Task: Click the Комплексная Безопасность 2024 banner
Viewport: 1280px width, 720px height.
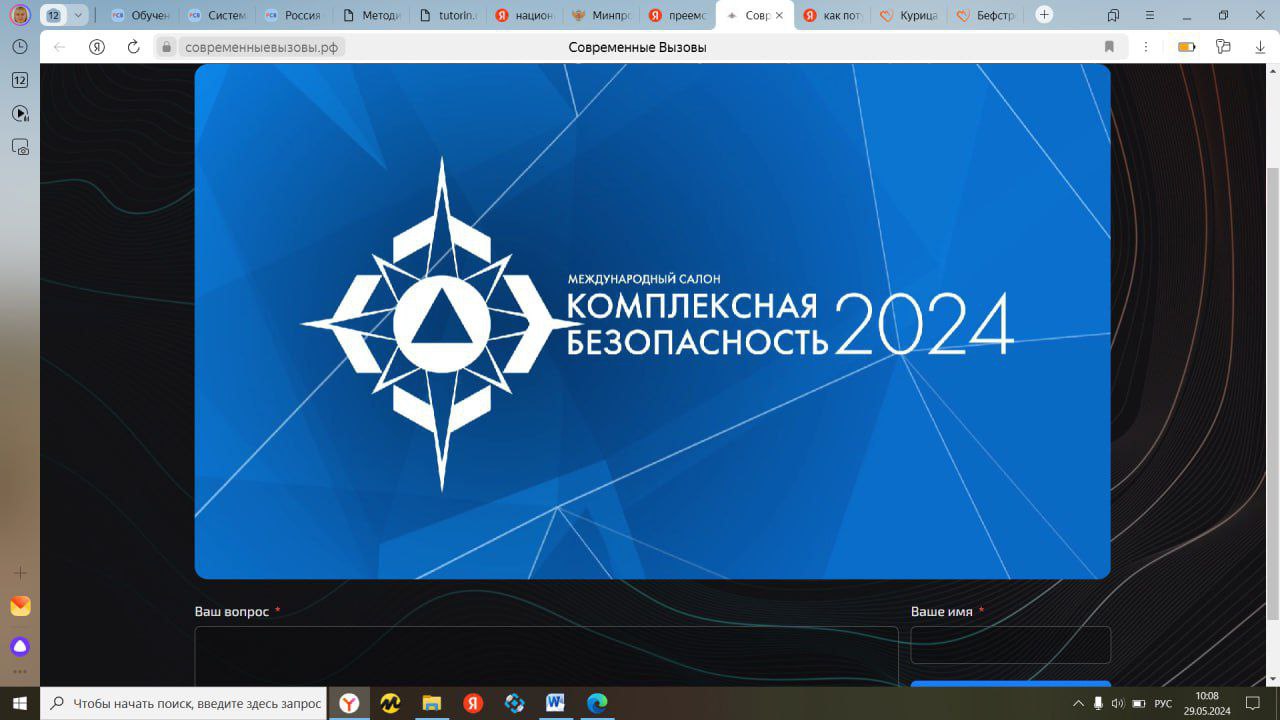Action: click(652, 321)
